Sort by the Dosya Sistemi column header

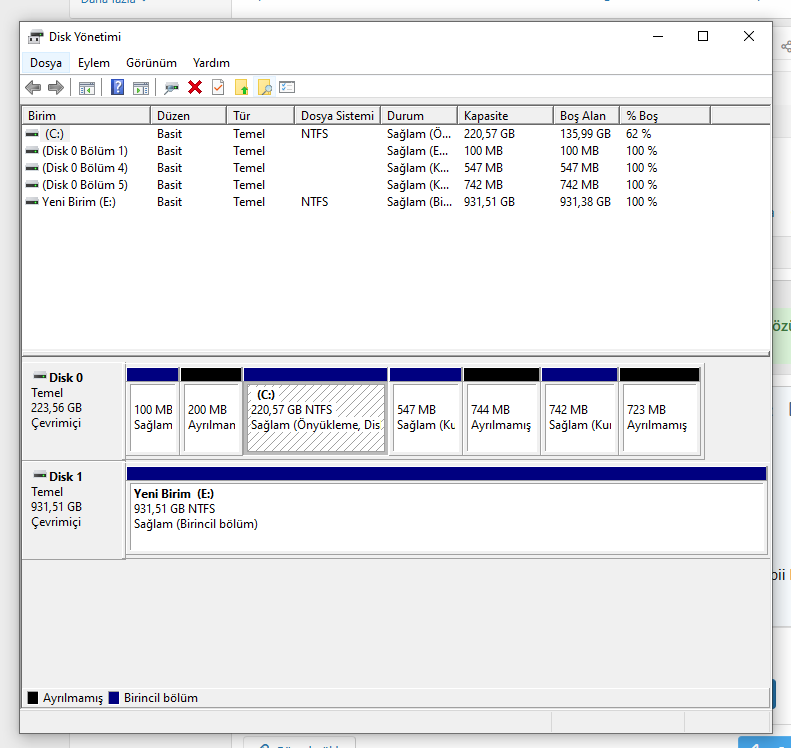(337, 116)
